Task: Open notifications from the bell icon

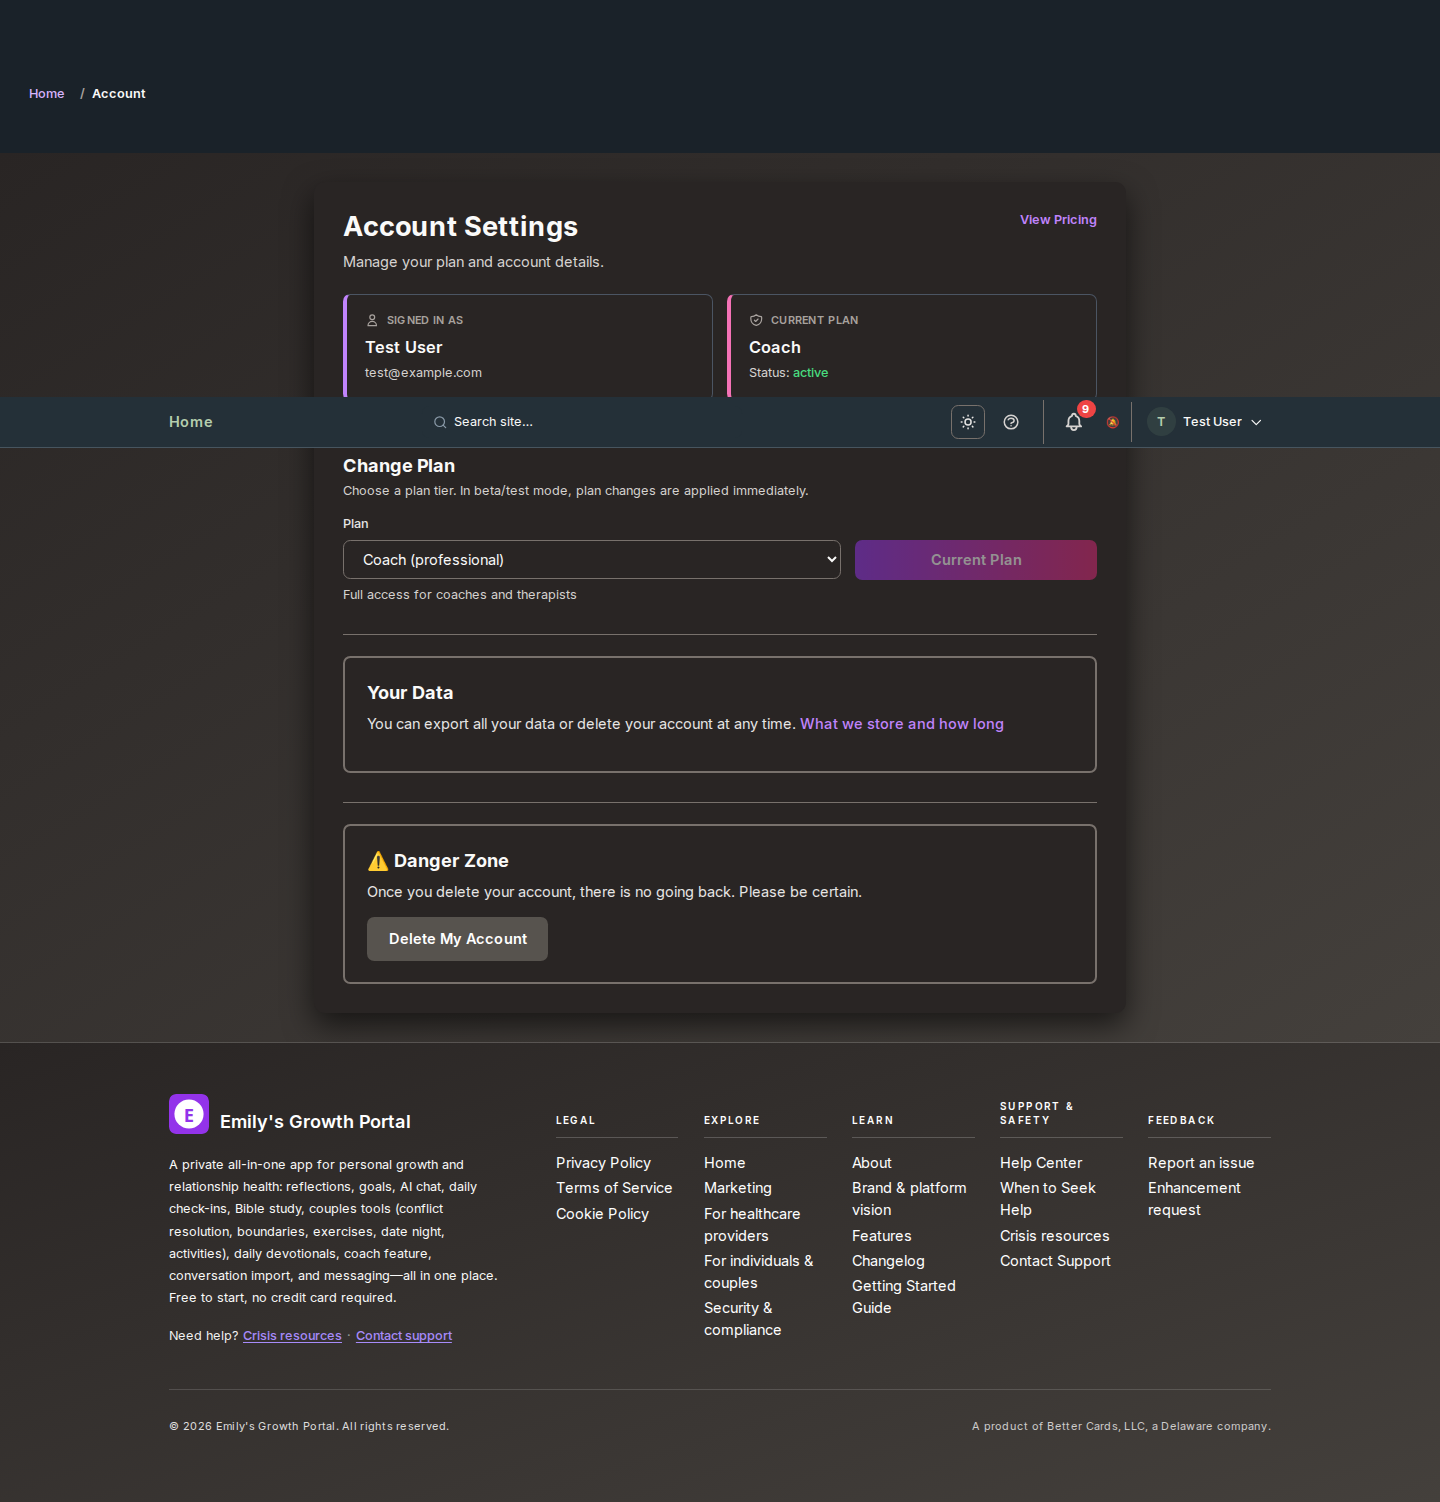Action: (1072, 422)
